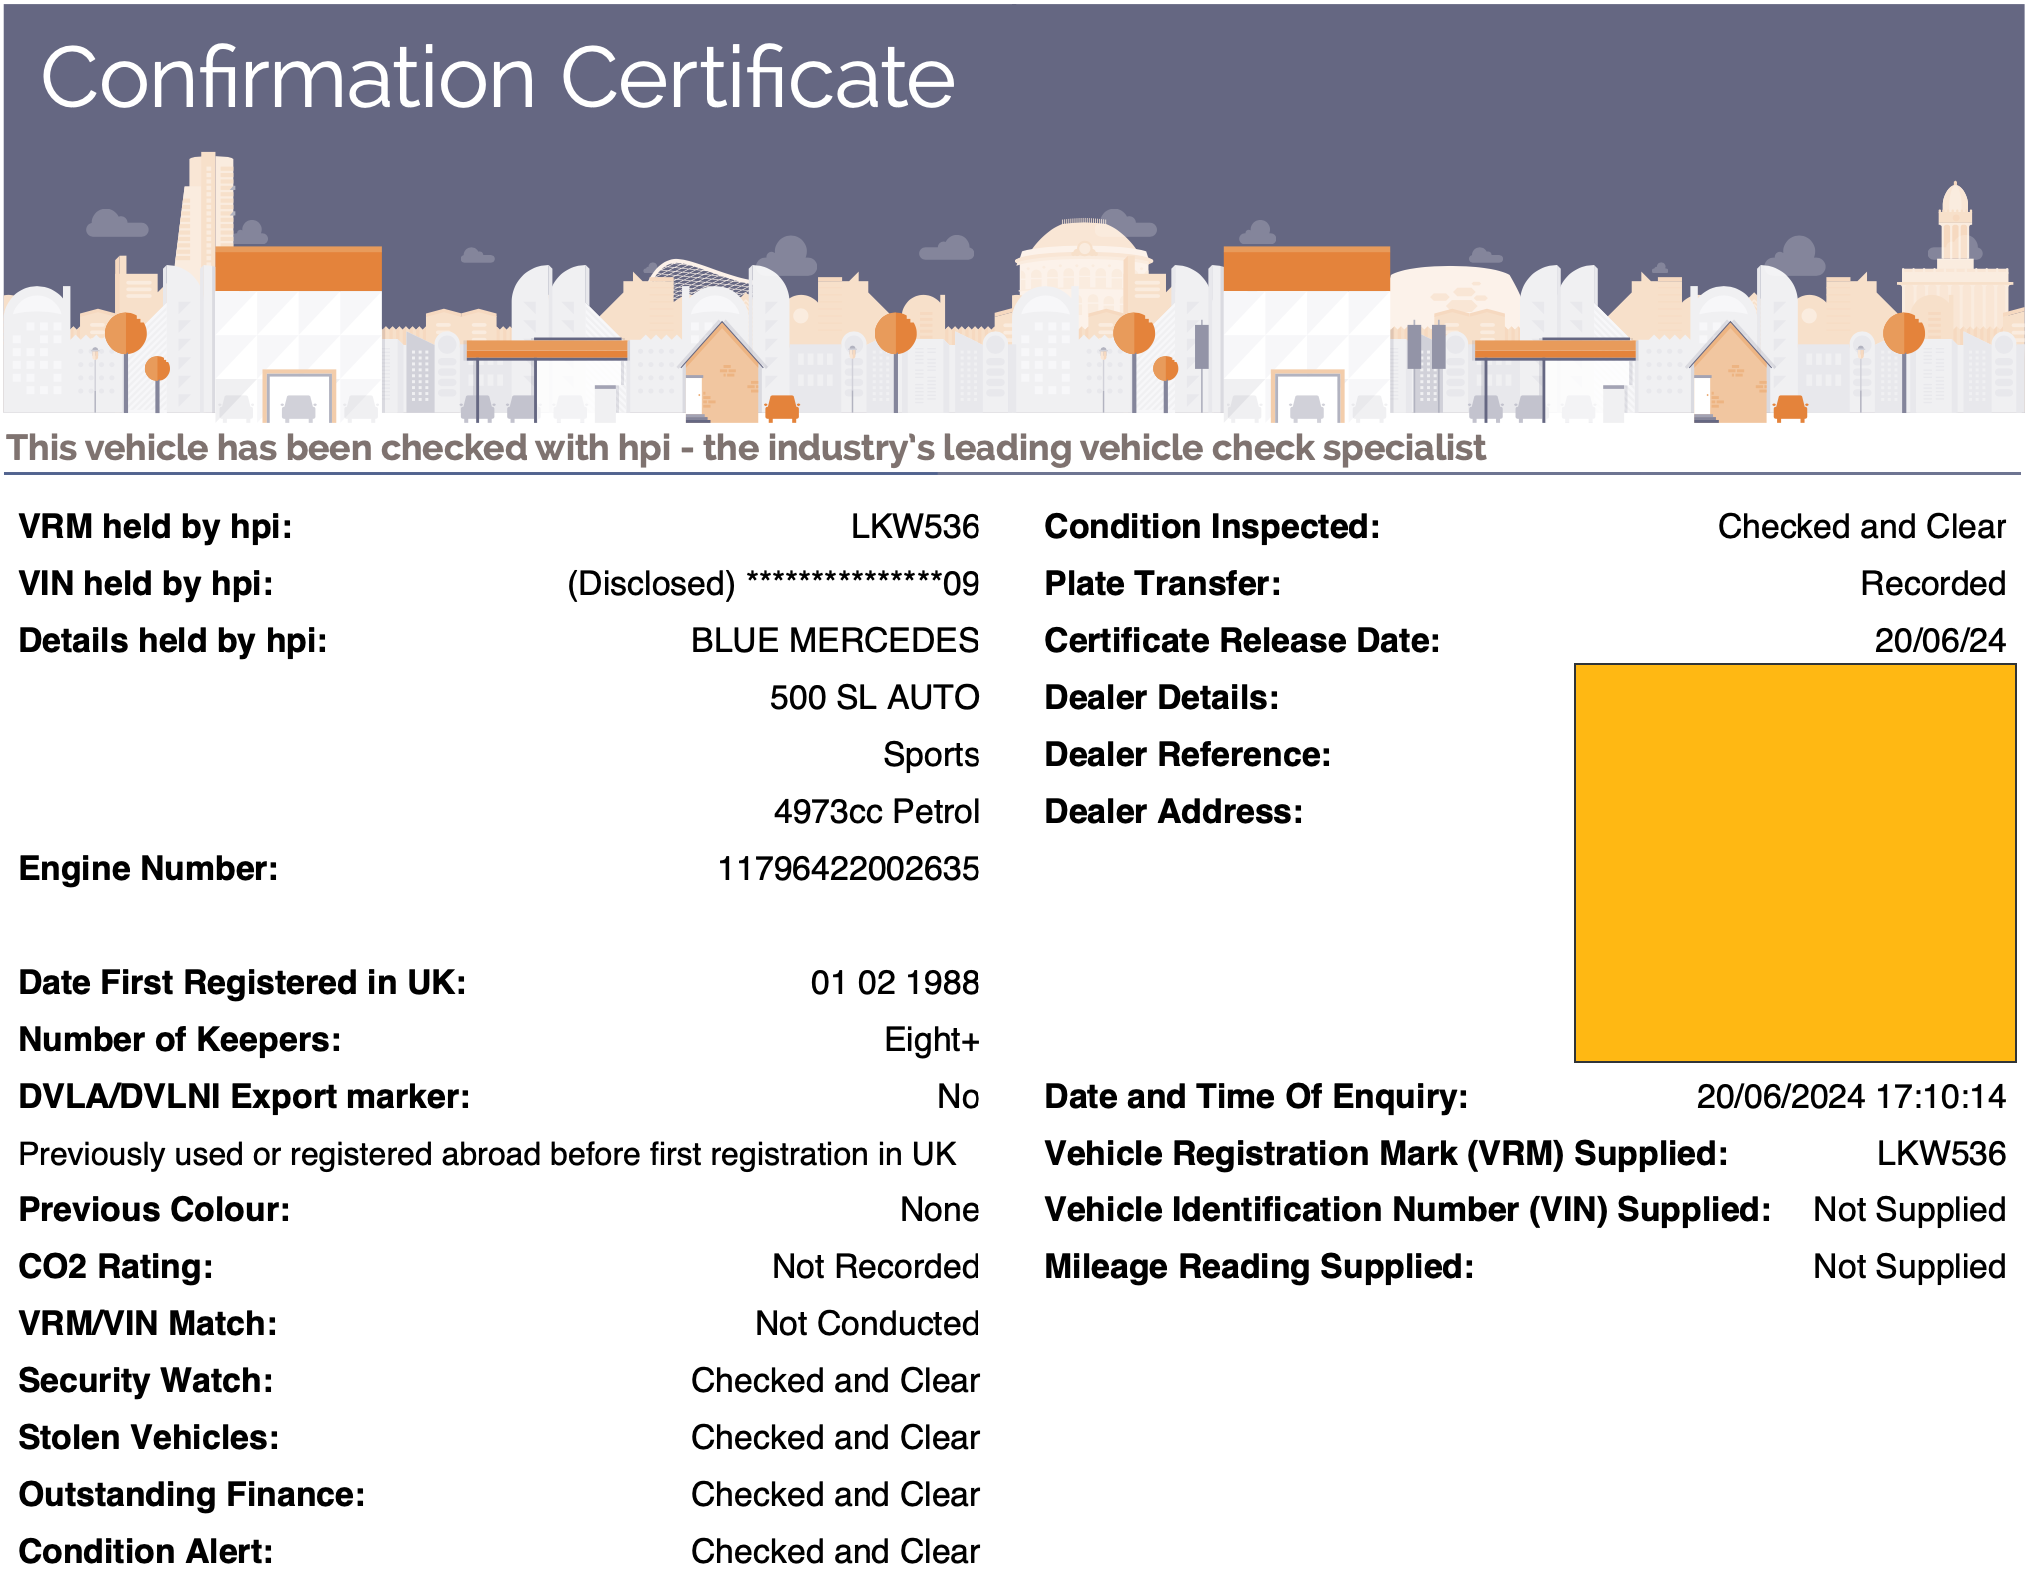Screen dimensions: 2026x1590
Task: Click the 'Plate Transfer:' label
Action: tap(1163, 584)
